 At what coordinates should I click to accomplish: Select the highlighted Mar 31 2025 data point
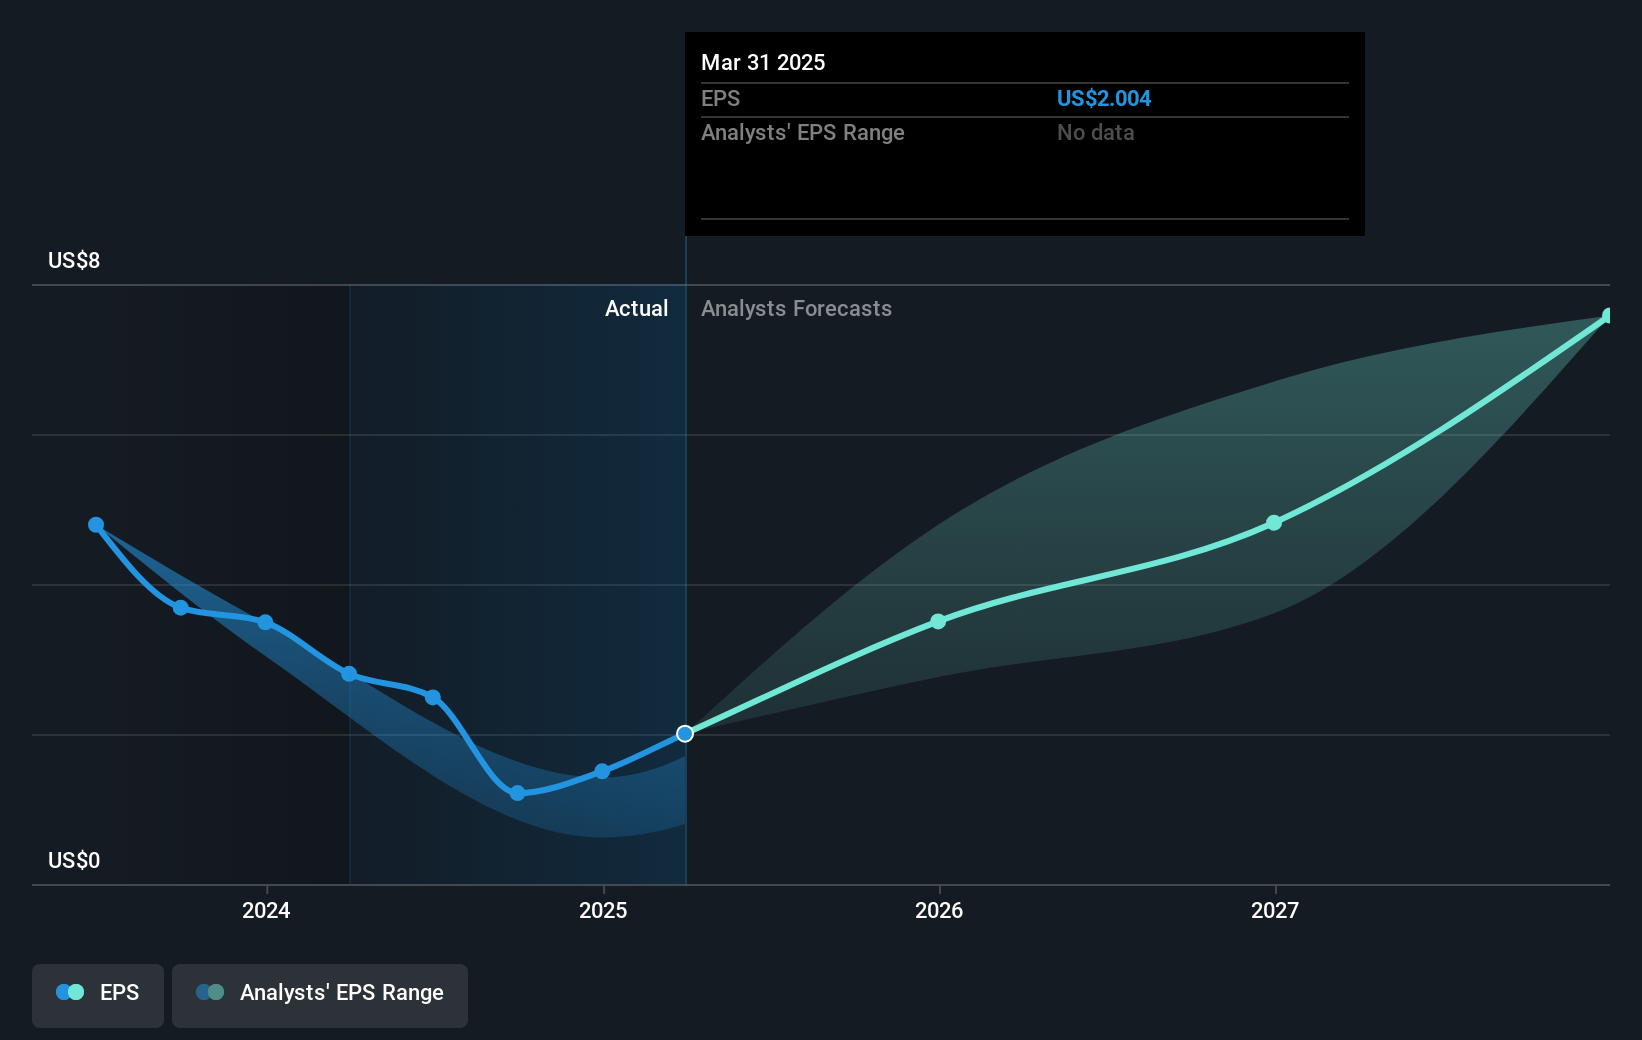point(685,734)
